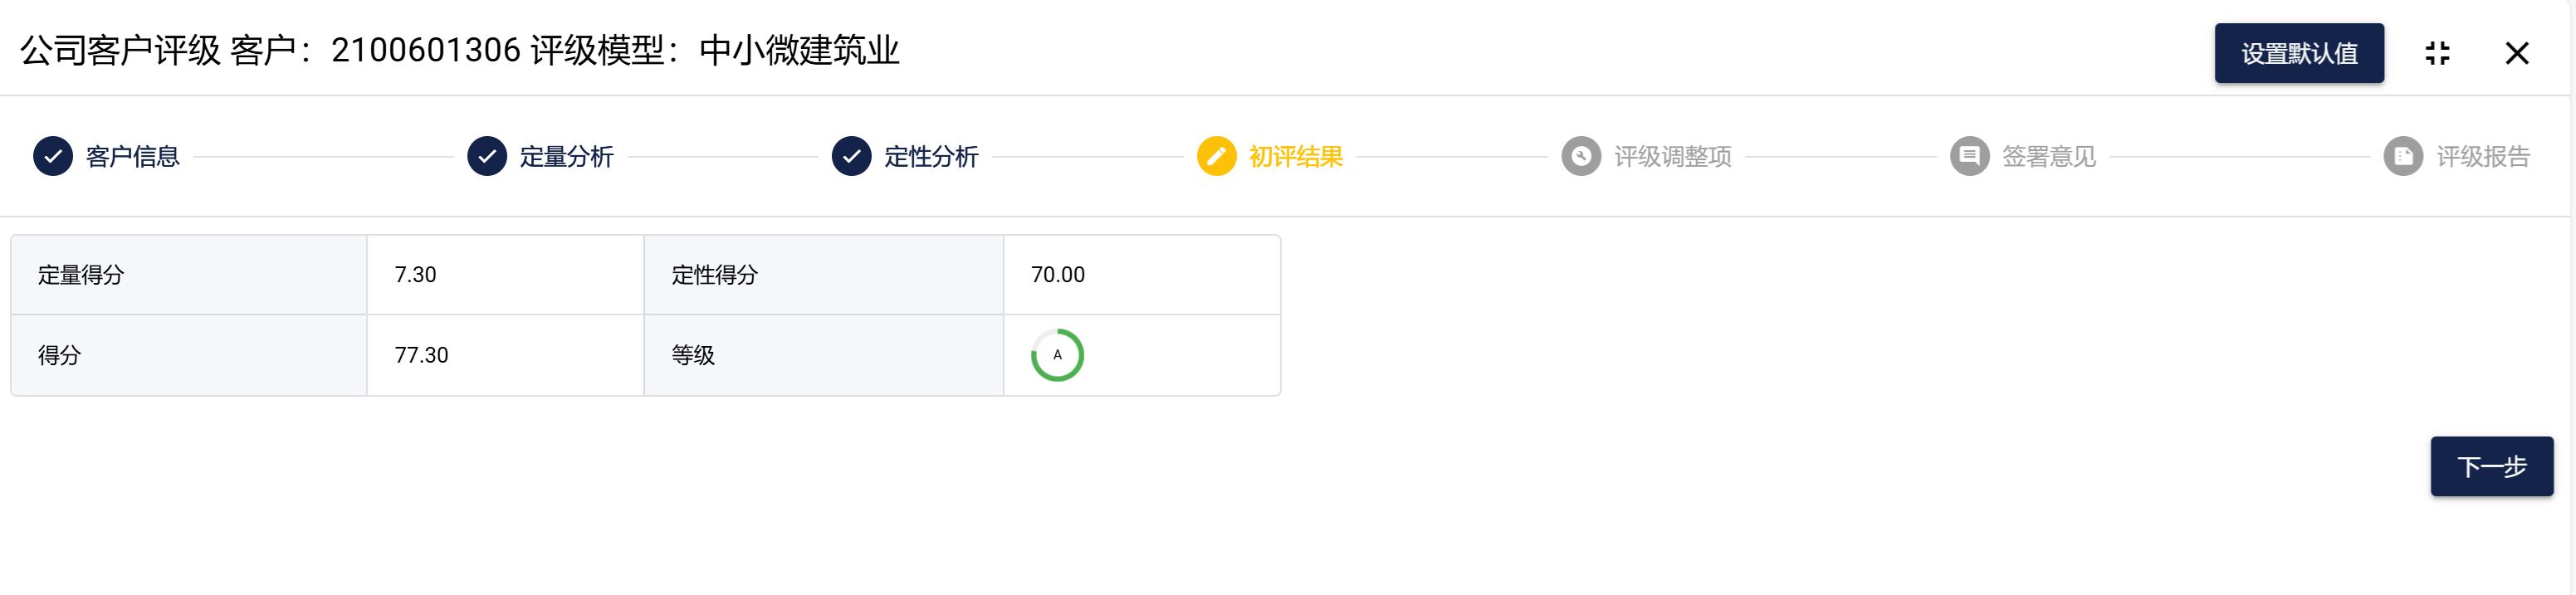The width and height of the screenshot is (2576, 595).
Task: Select the 初评结果 step label
Action: point(1295,157)
